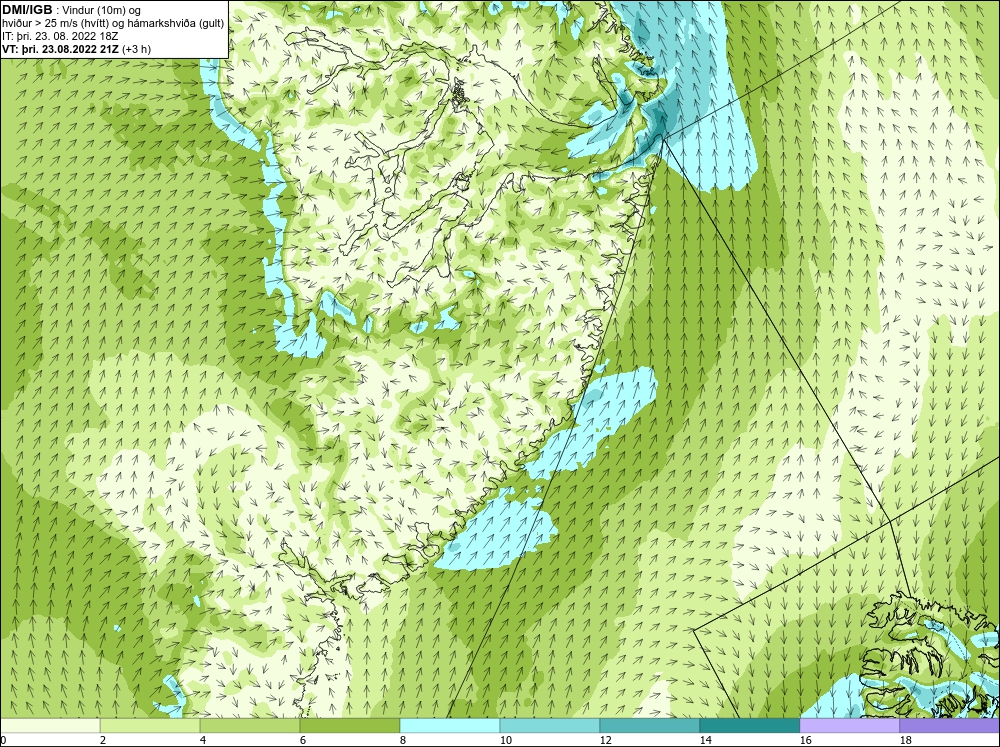Image resolution: width=1000 pixels, height=747 pixels.
Task: Click the 12–14 m/s teal legend swatch
Action: click(649, 726)
